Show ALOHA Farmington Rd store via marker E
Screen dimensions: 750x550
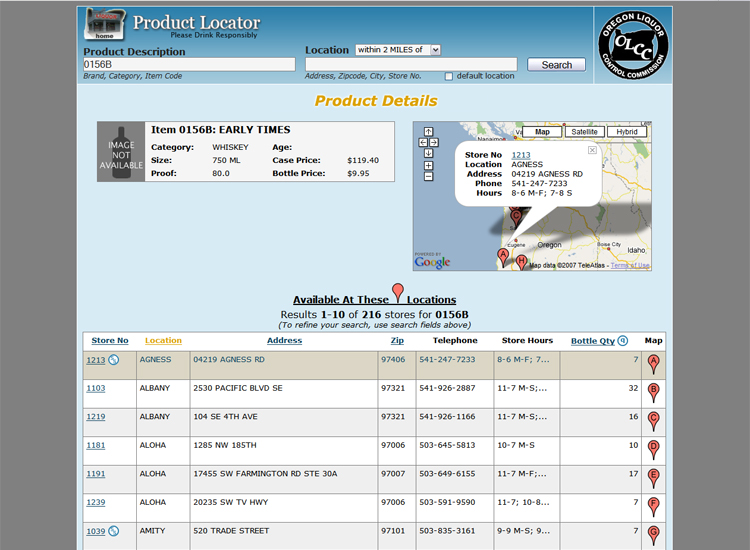click(653, 478)
